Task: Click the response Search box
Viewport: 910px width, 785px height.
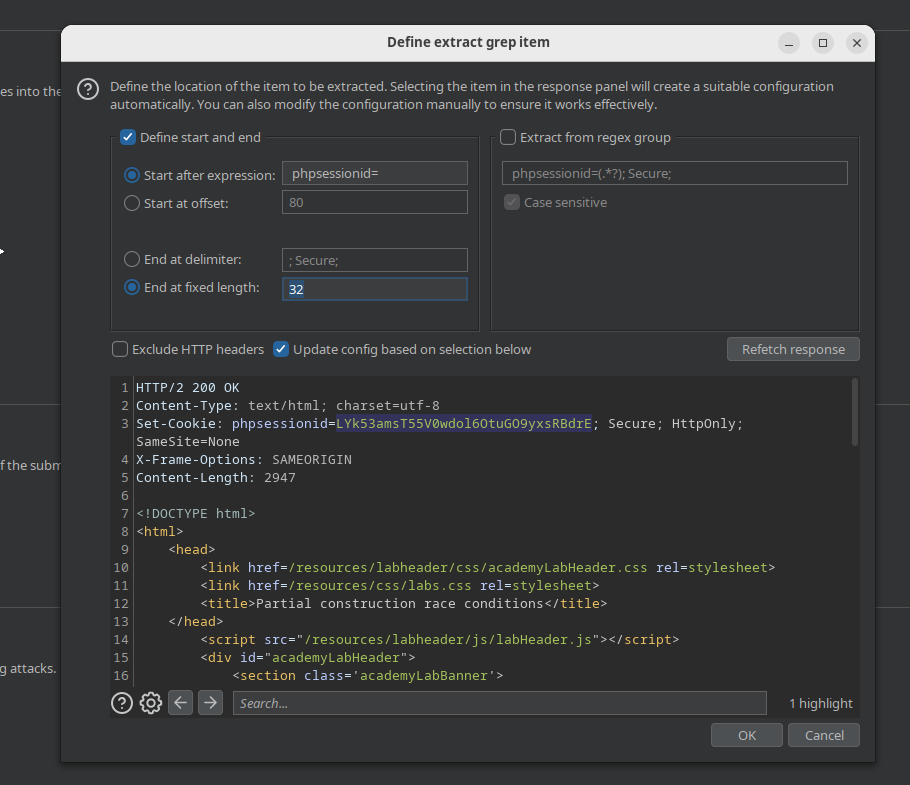Action: click(x=499, y=703)
